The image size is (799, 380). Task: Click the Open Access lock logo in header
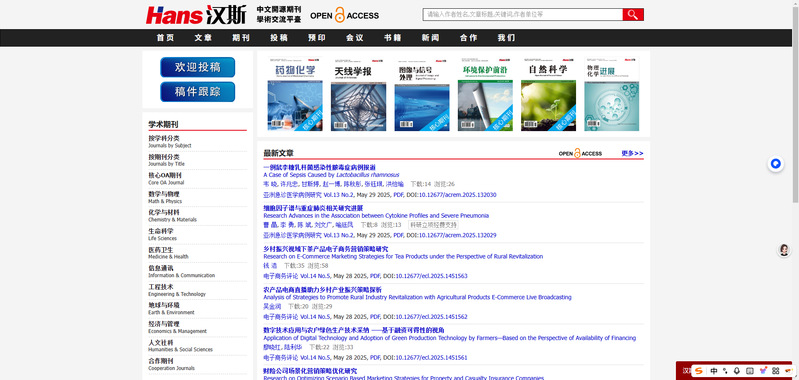pyautogui.click(x=344, y=15)
